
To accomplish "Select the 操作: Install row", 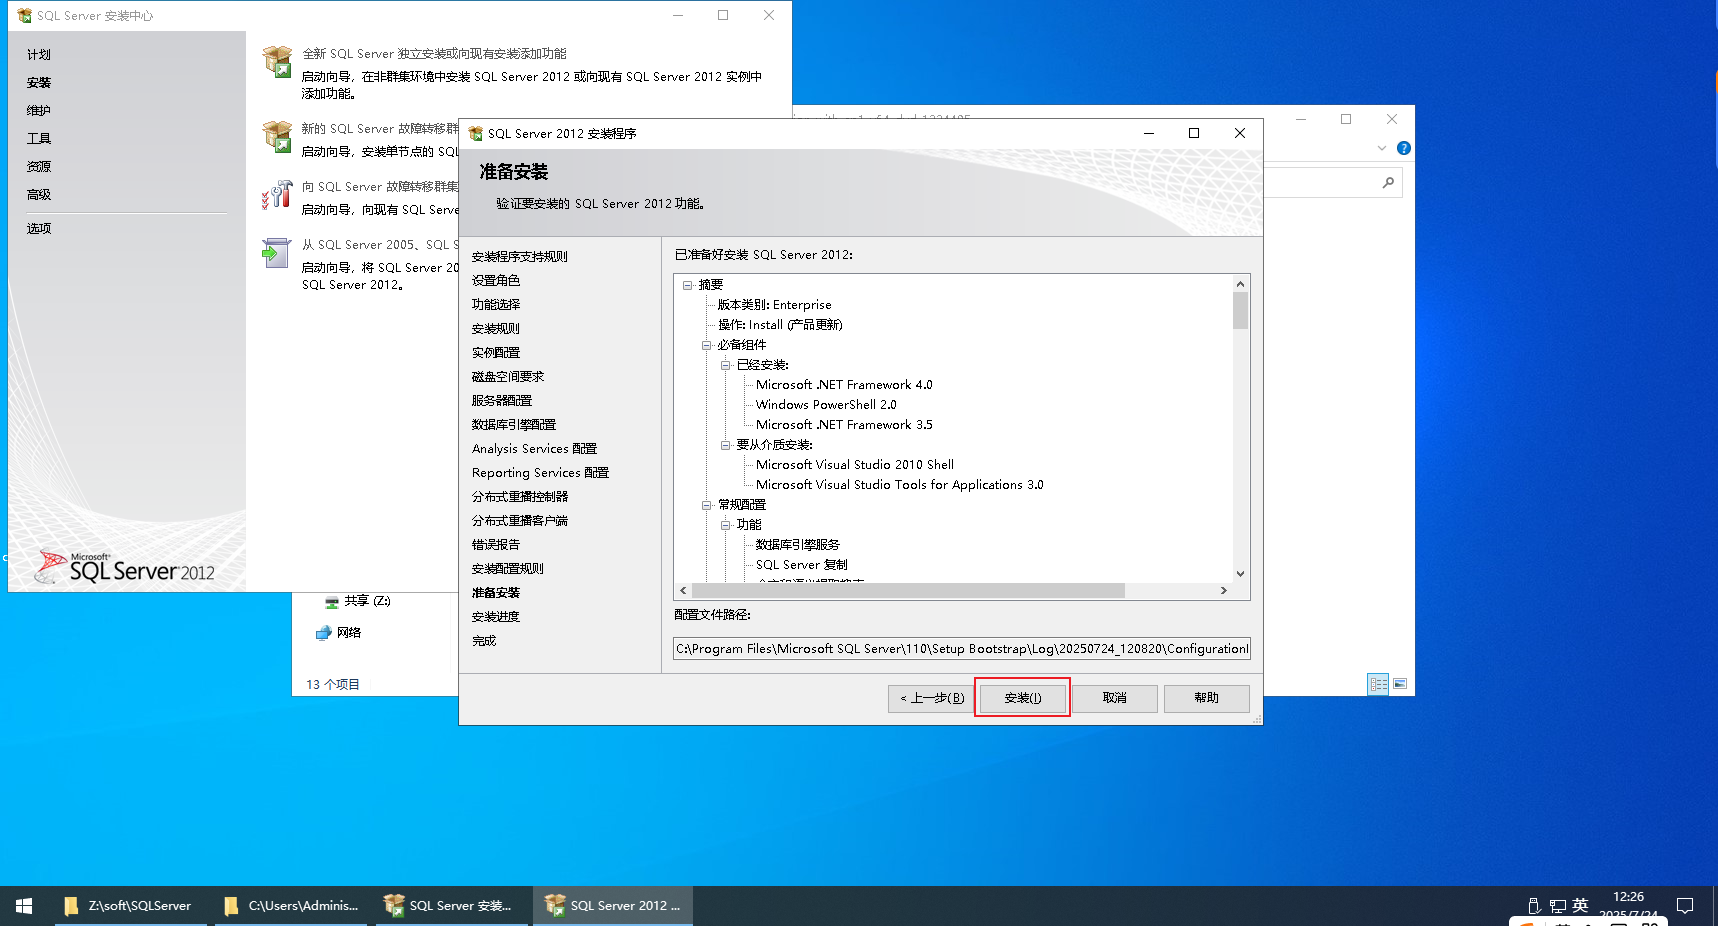I will [780, 325].
